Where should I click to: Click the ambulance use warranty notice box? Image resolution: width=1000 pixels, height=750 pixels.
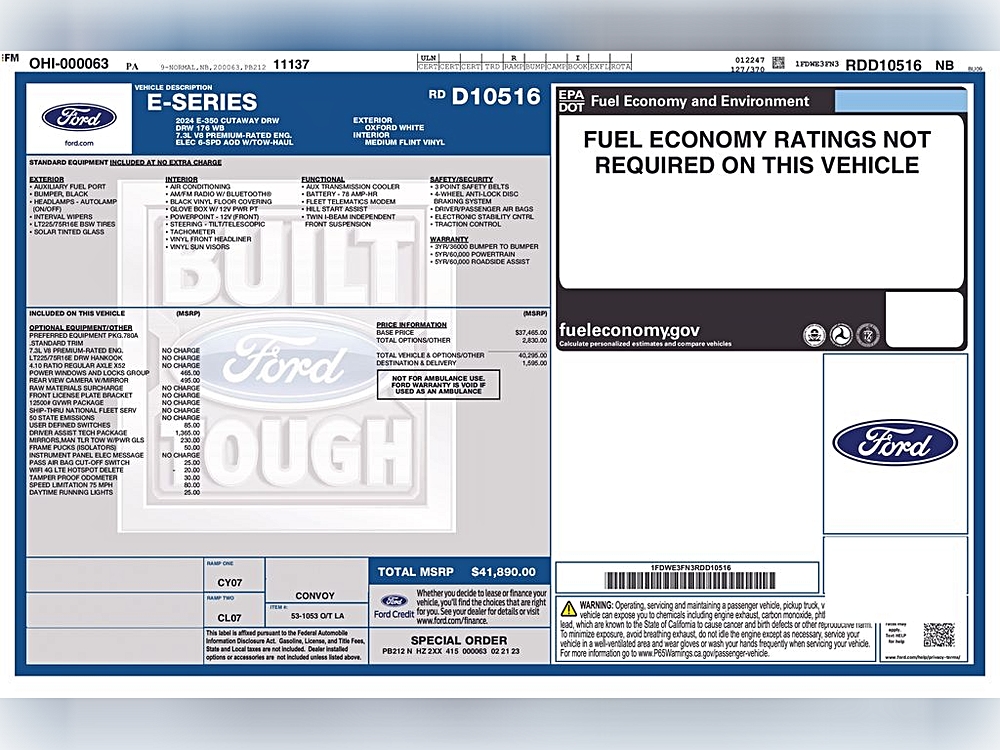tap(438, 384)
